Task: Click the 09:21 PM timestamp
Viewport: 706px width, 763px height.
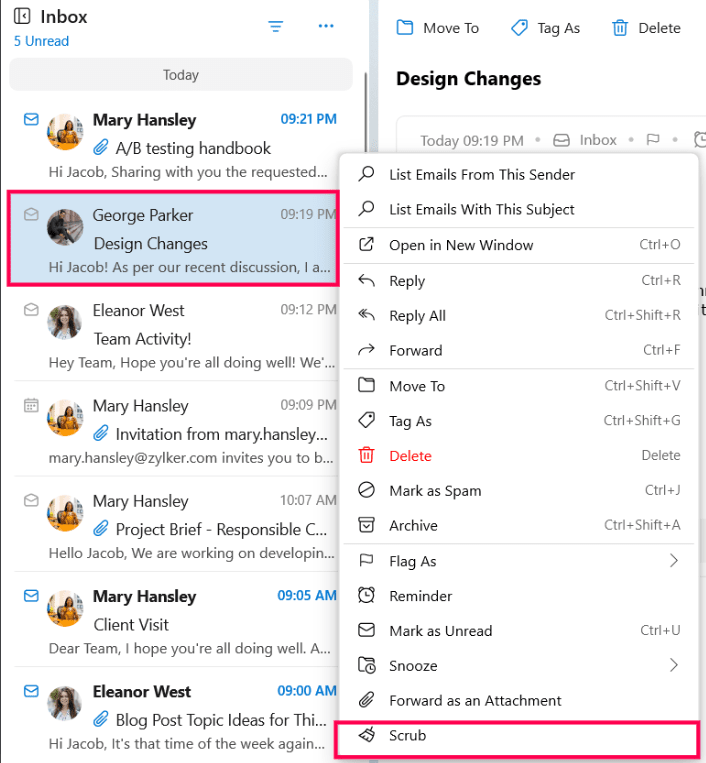Action: pyautogui.click(x=308, y=119)
